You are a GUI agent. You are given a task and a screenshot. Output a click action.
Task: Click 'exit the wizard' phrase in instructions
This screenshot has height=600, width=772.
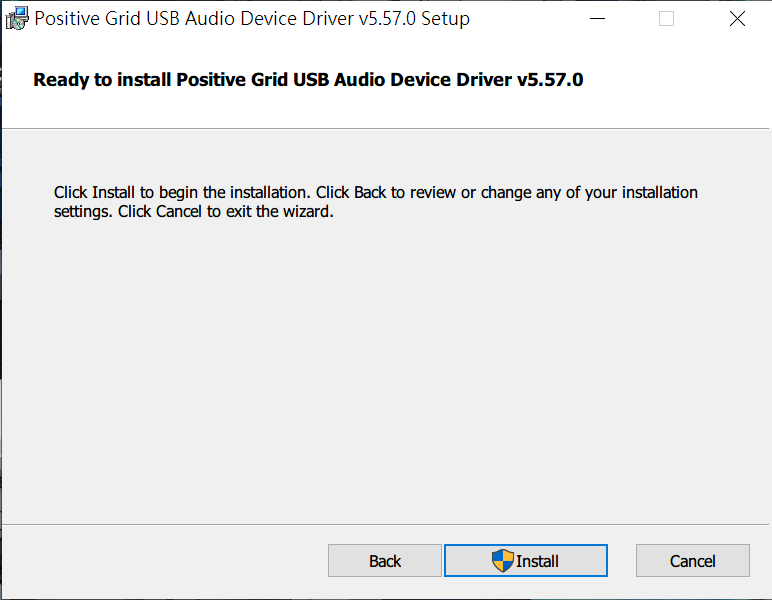280,212
